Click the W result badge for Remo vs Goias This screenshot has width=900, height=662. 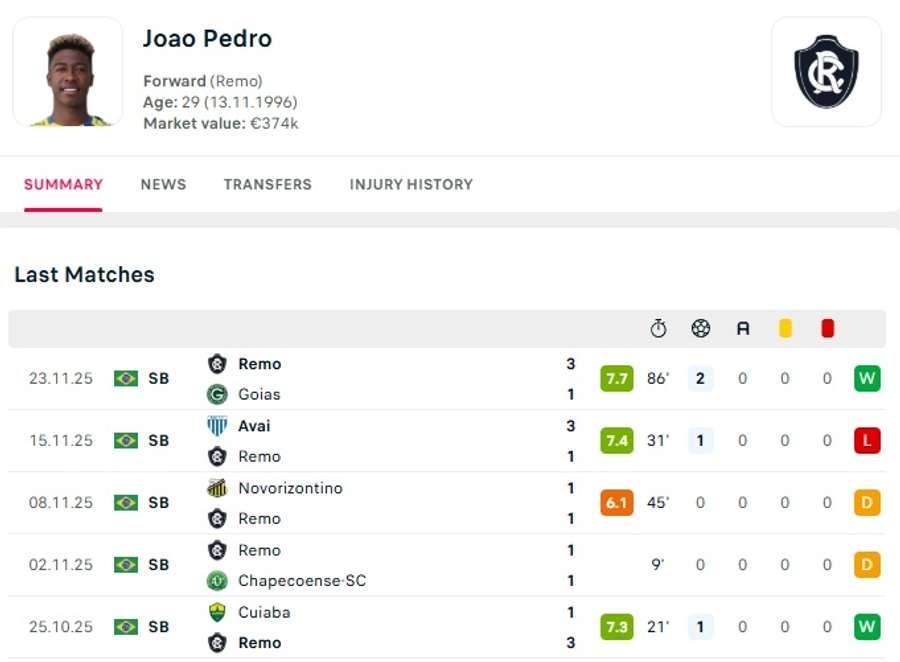[866, 378]
